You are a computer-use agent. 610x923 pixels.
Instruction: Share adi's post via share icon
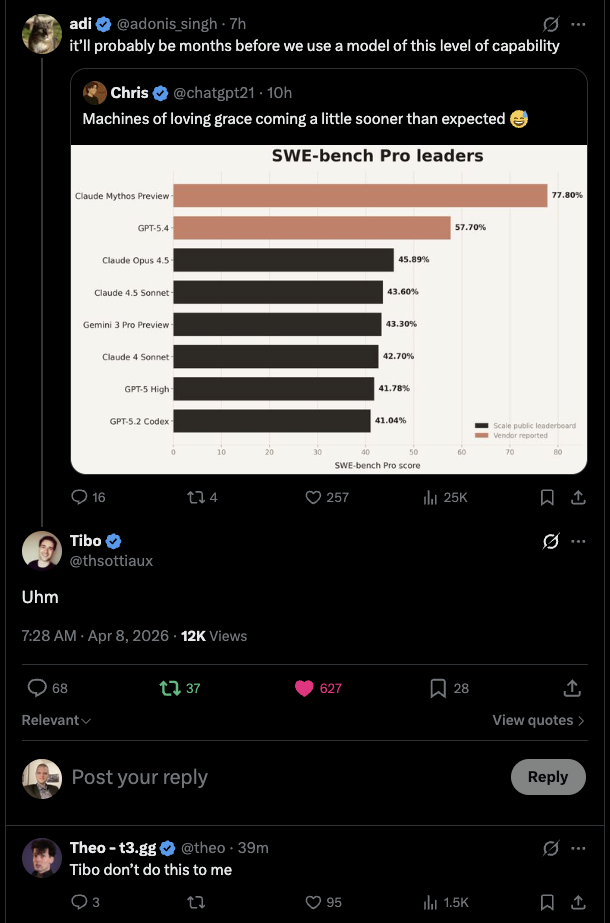[x=579, y=497]
